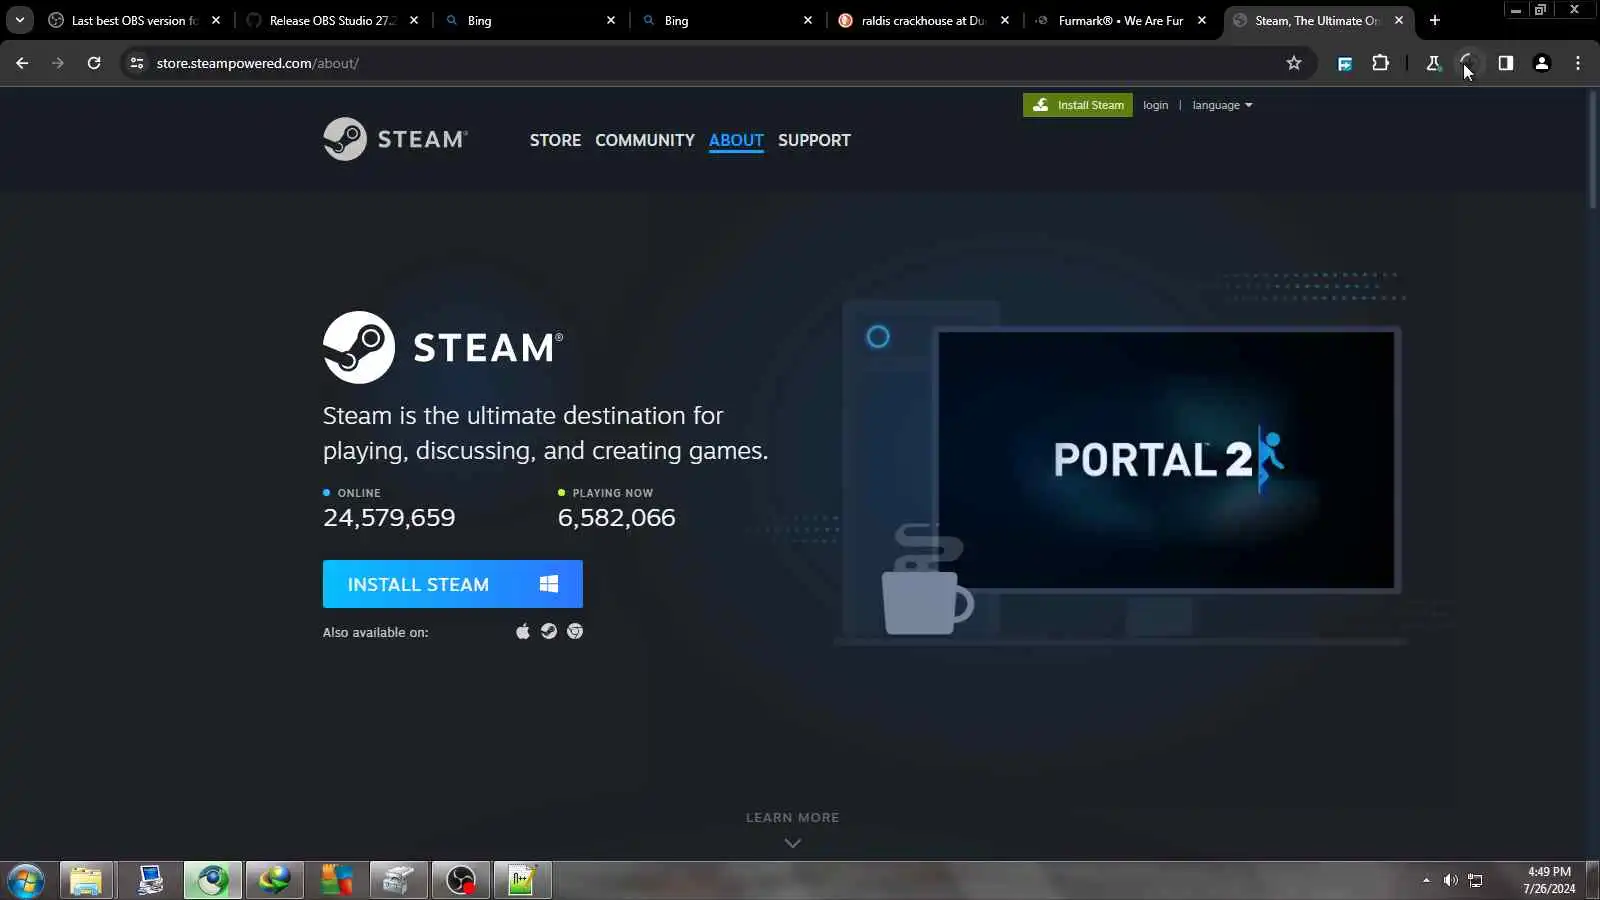Click the Apple macOS availability icon

pyautogui.click(x=522, y=631)
